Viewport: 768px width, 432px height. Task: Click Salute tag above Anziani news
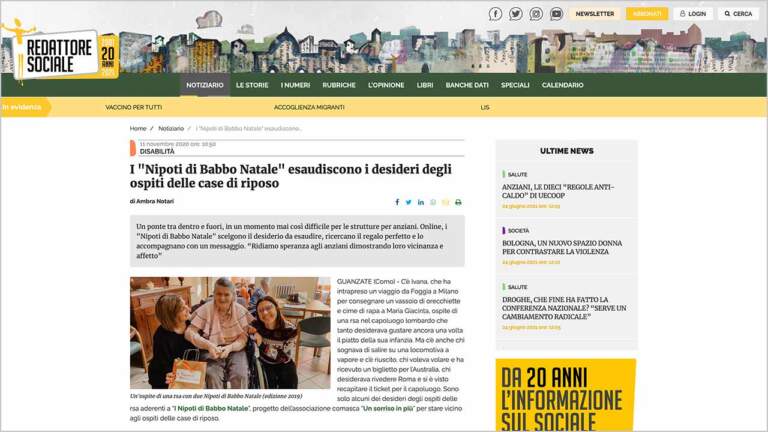tap(517, 174)
